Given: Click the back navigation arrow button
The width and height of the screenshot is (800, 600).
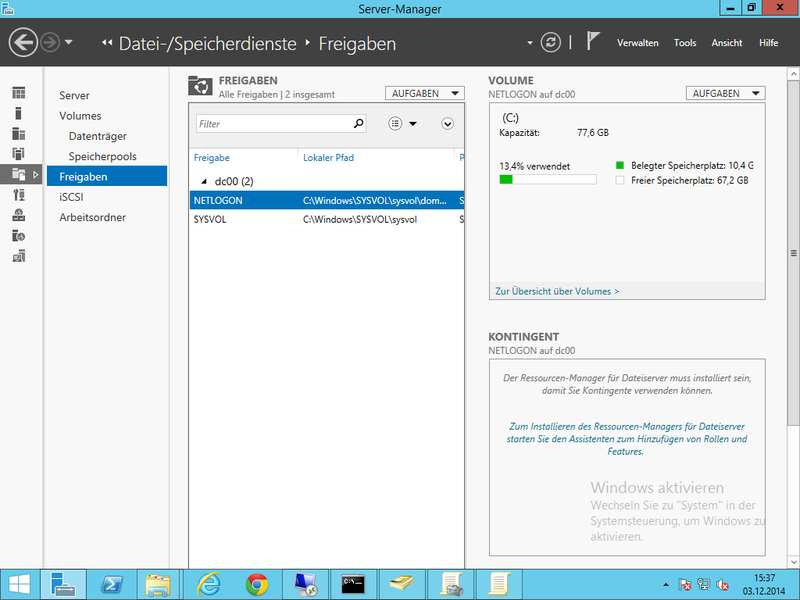Looking at the screenshot, I should click(23, 42).
